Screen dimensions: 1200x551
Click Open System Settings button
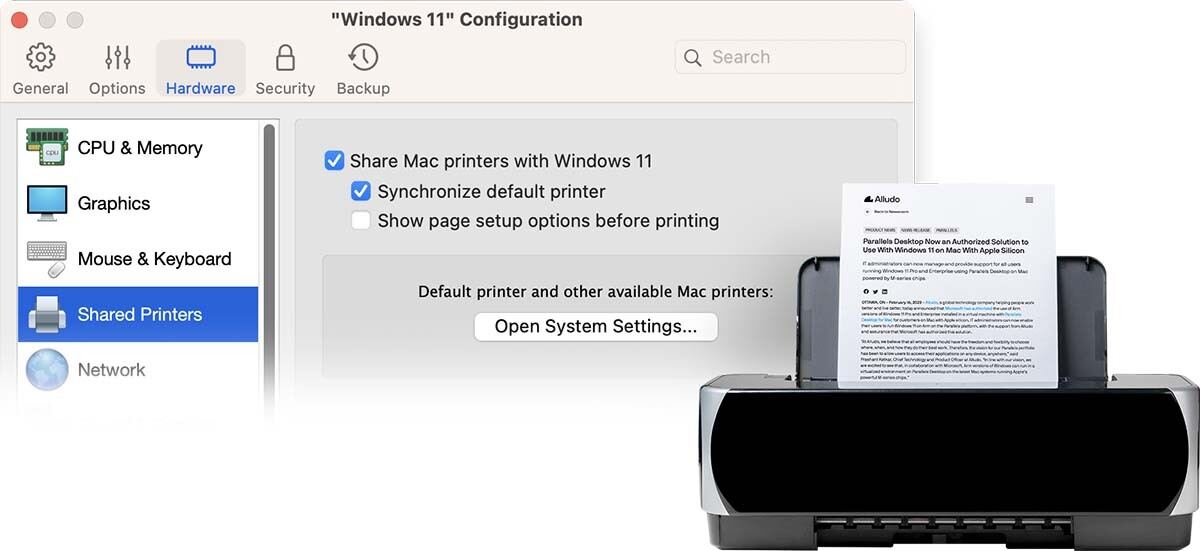(596, 326)
